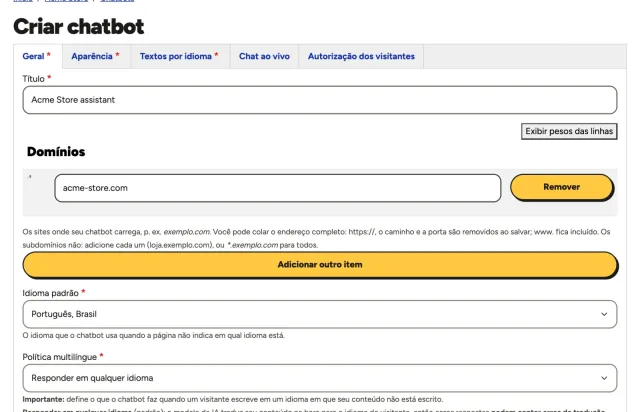Open the Política multilíngue dropdown
This screenshot has width=640, height=412.
(x=320, y=378)
